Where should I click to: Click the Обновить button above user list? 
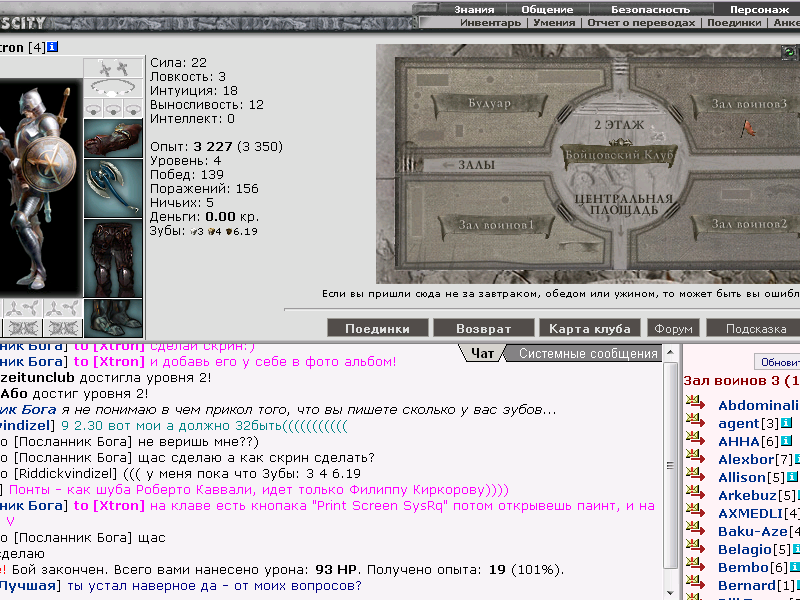pos(778,362)
